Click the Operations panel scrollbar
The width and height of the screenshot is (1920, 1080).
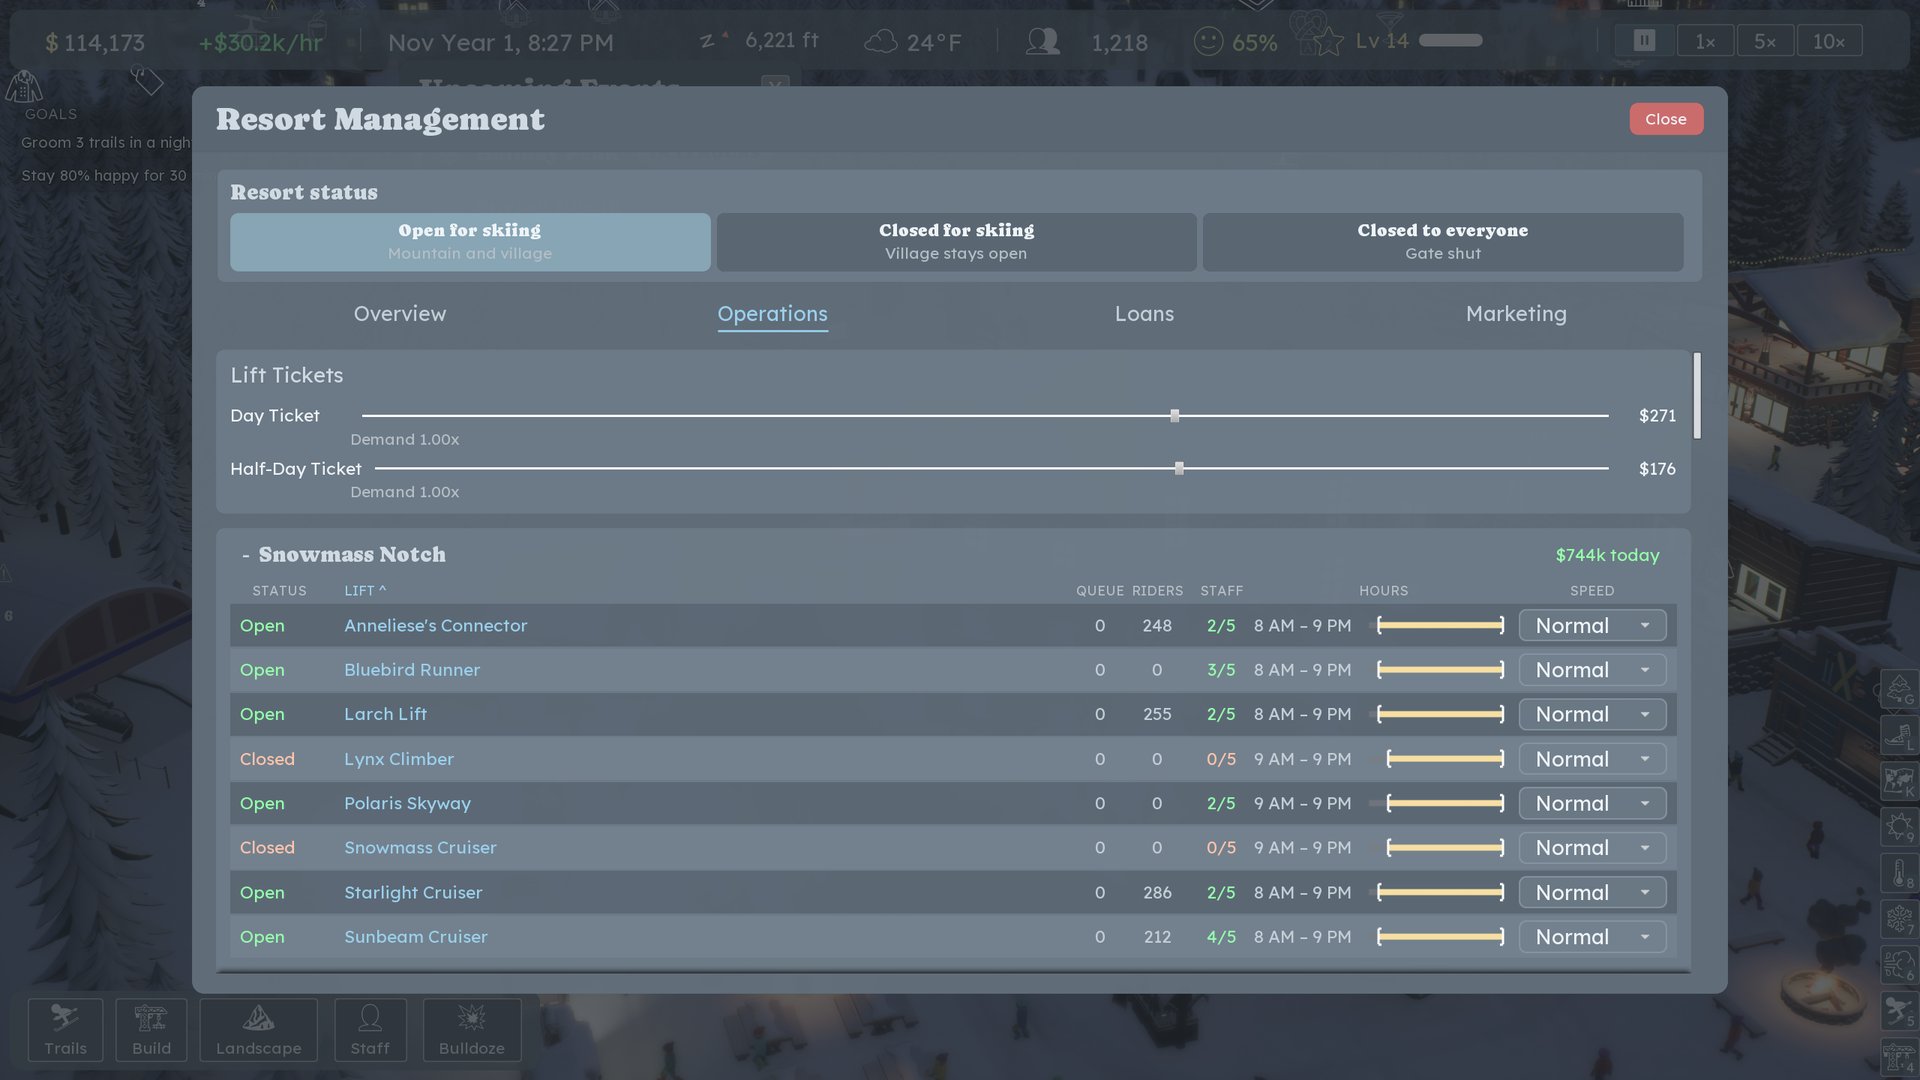tap(1697, 395)
